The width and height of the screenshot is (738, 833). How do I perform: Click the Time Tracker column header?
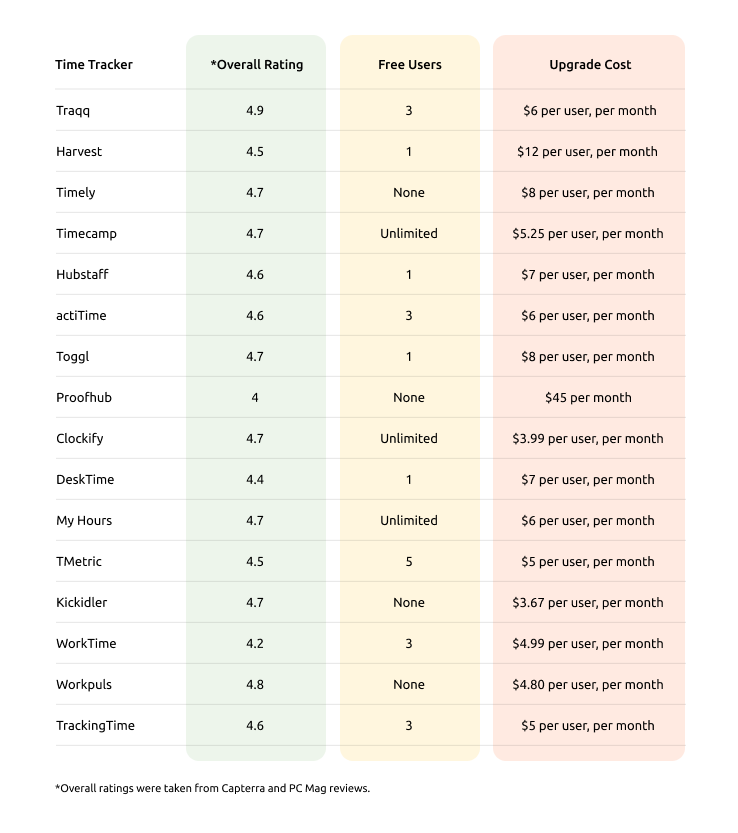(x=94, y=64)
